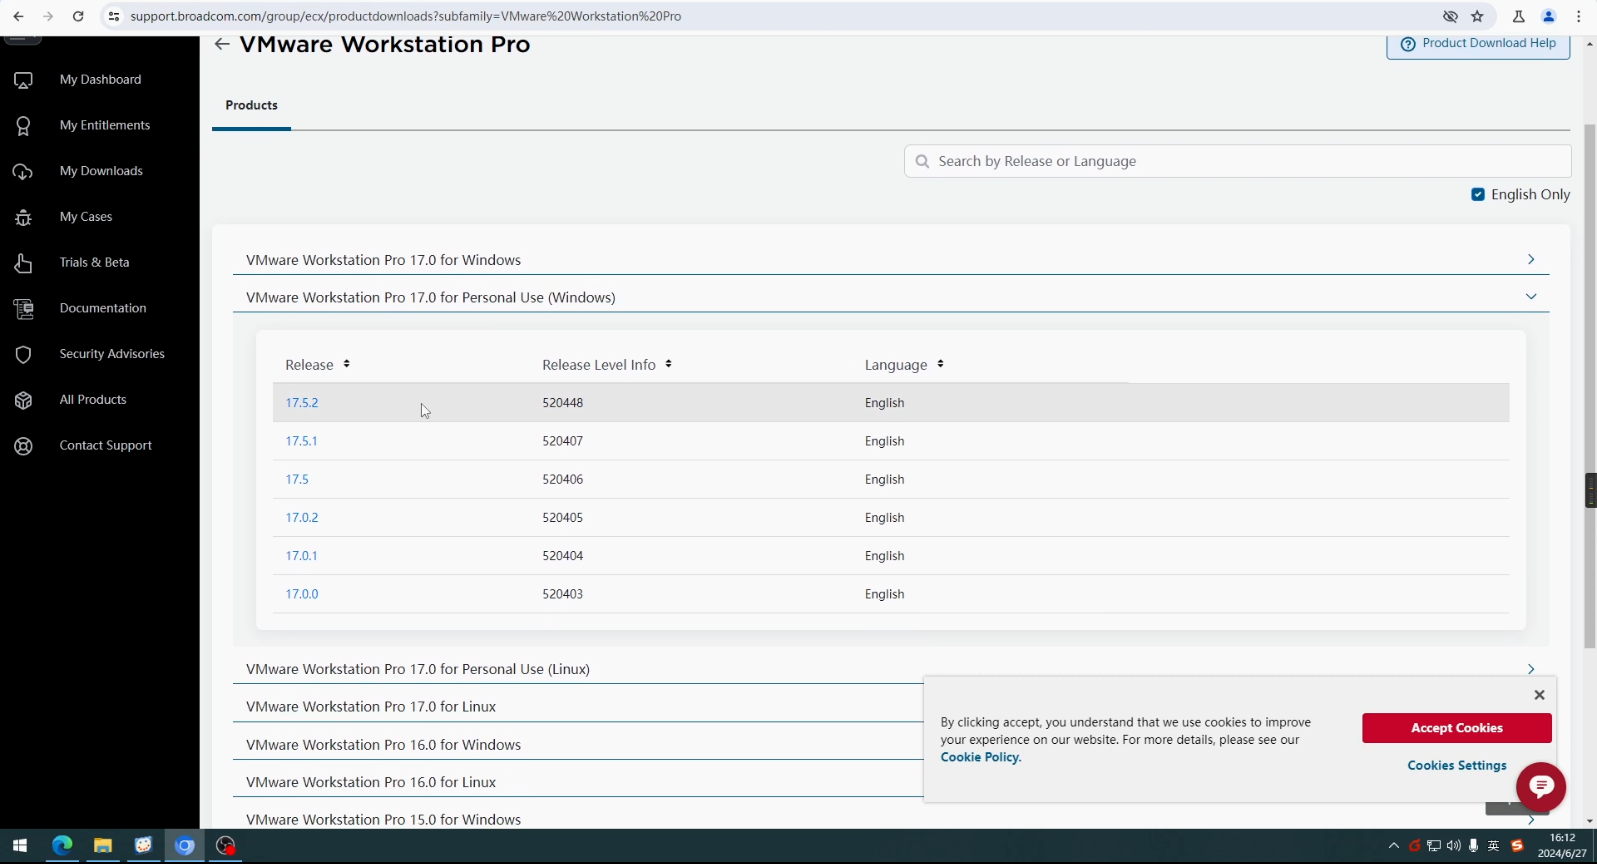Click the 520448 release level cell
1597x864 pixels.
pyautogui.click(x=563, y=403)
